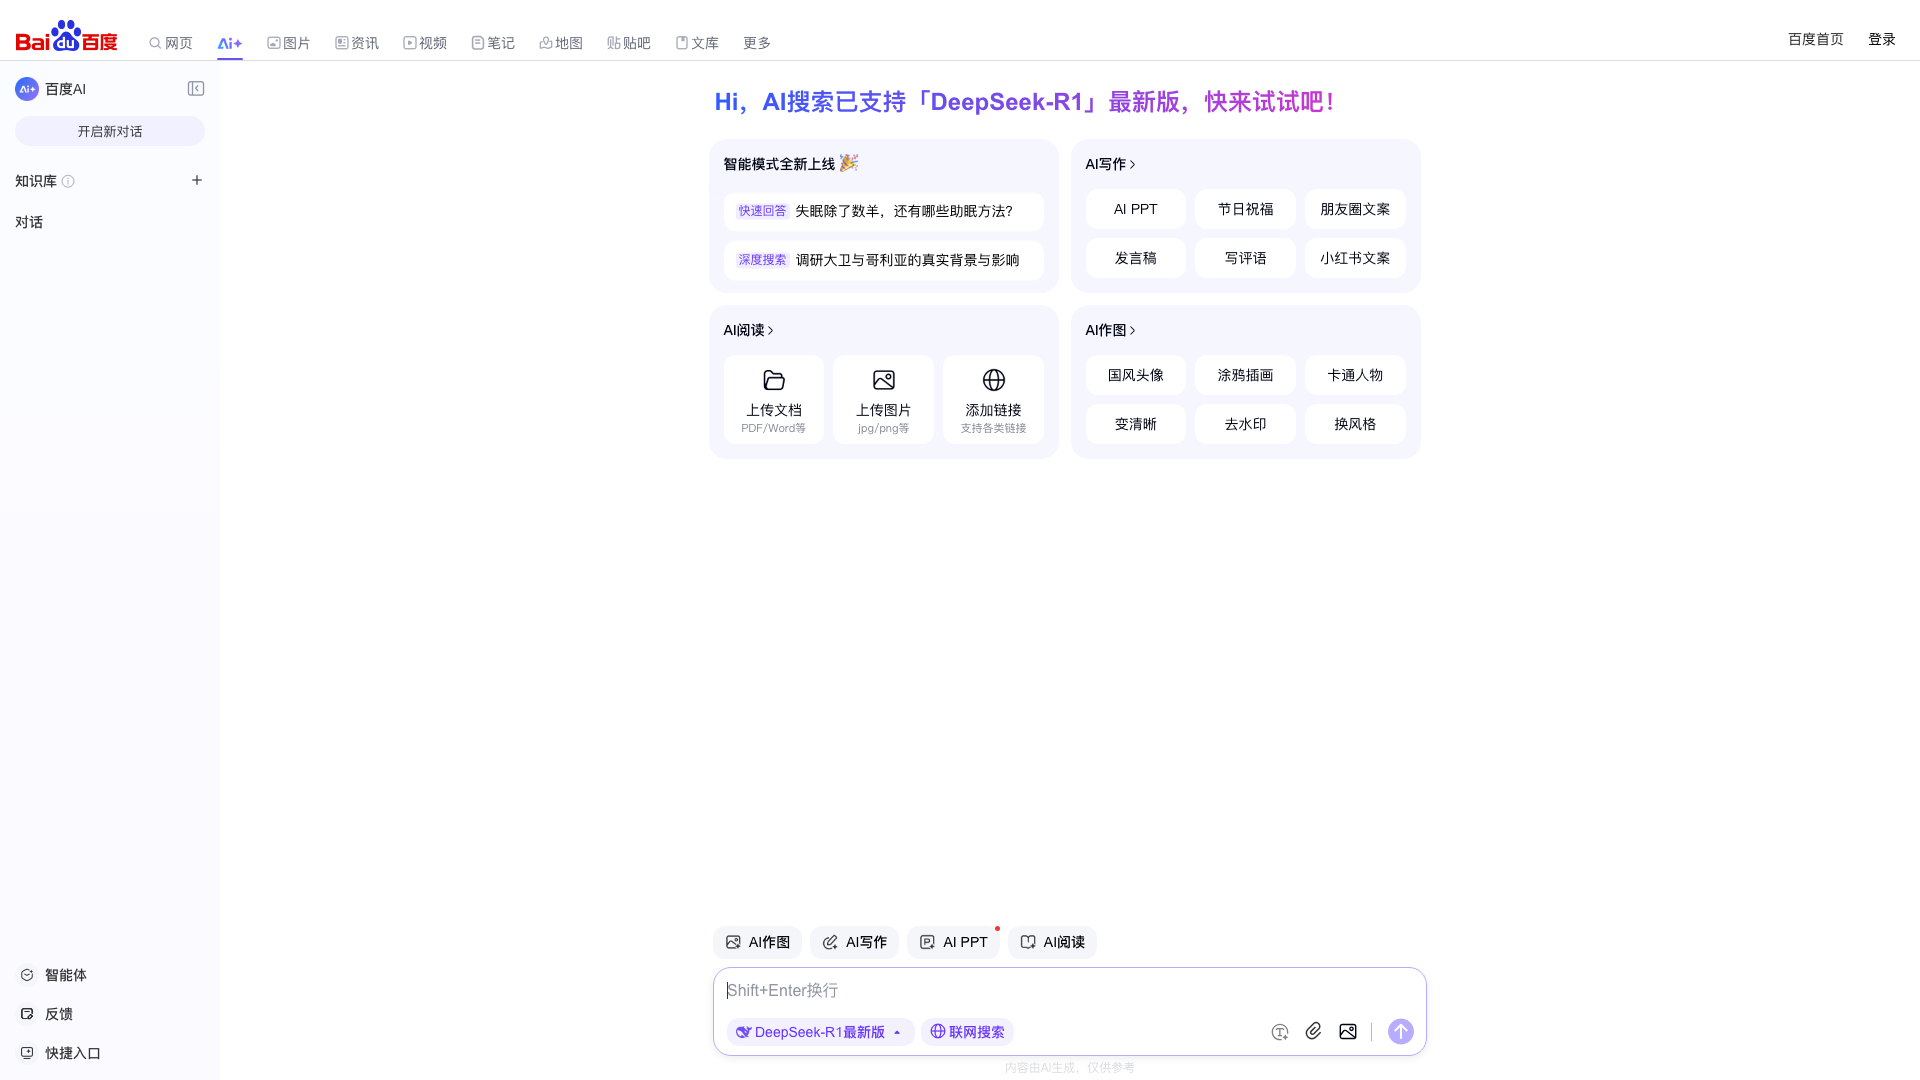Click the 开启新对话 button
Image resolution: width=1920 pixels, height=1080 pixels.
coord(110,131)
